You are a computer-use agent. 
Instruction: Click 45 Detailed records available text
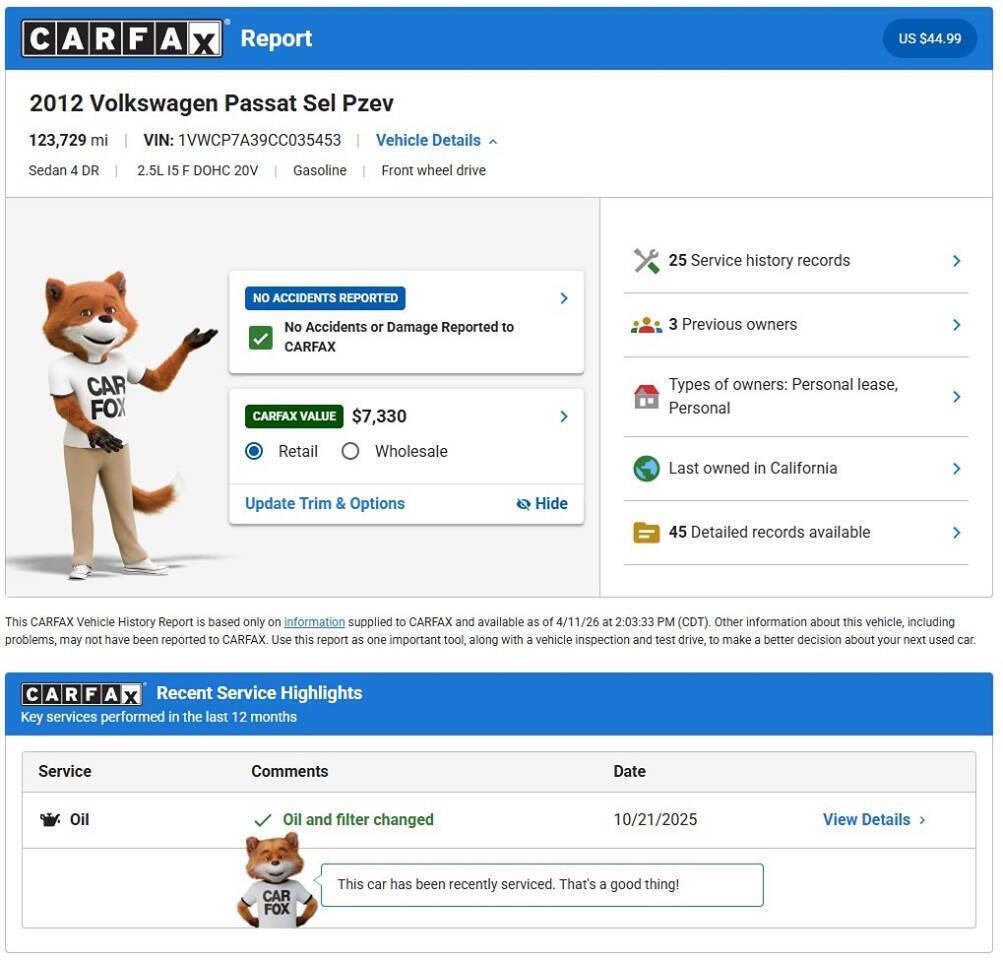pos(770,533)
